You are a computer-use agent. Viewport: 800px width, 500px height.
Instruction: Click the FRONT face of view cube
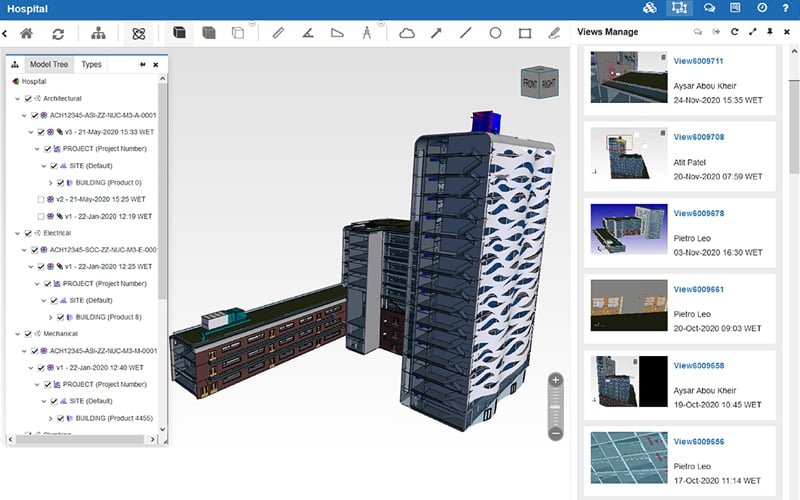click(530, 83)
